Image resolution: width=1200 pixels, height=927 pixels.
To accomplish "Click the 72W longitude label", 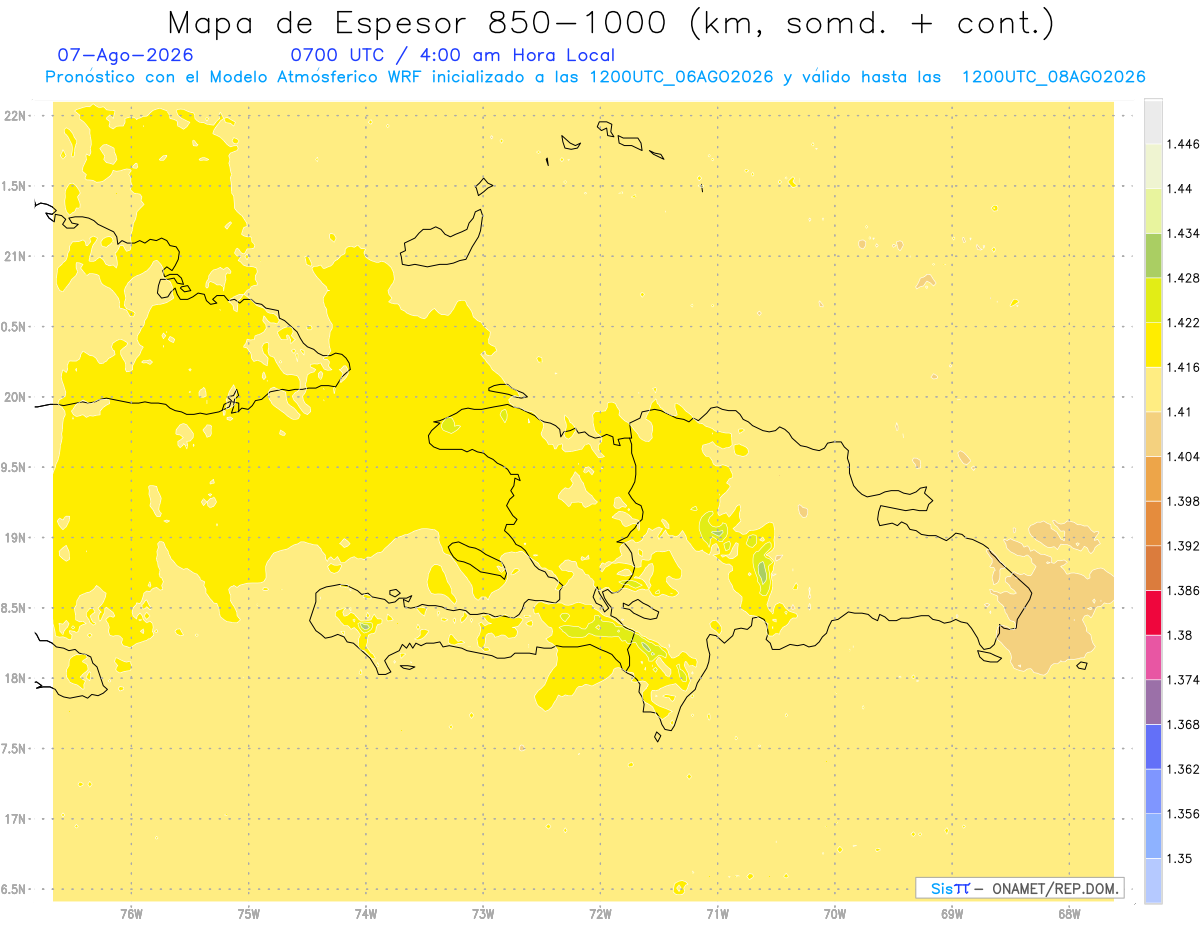I will coord(600,913).
